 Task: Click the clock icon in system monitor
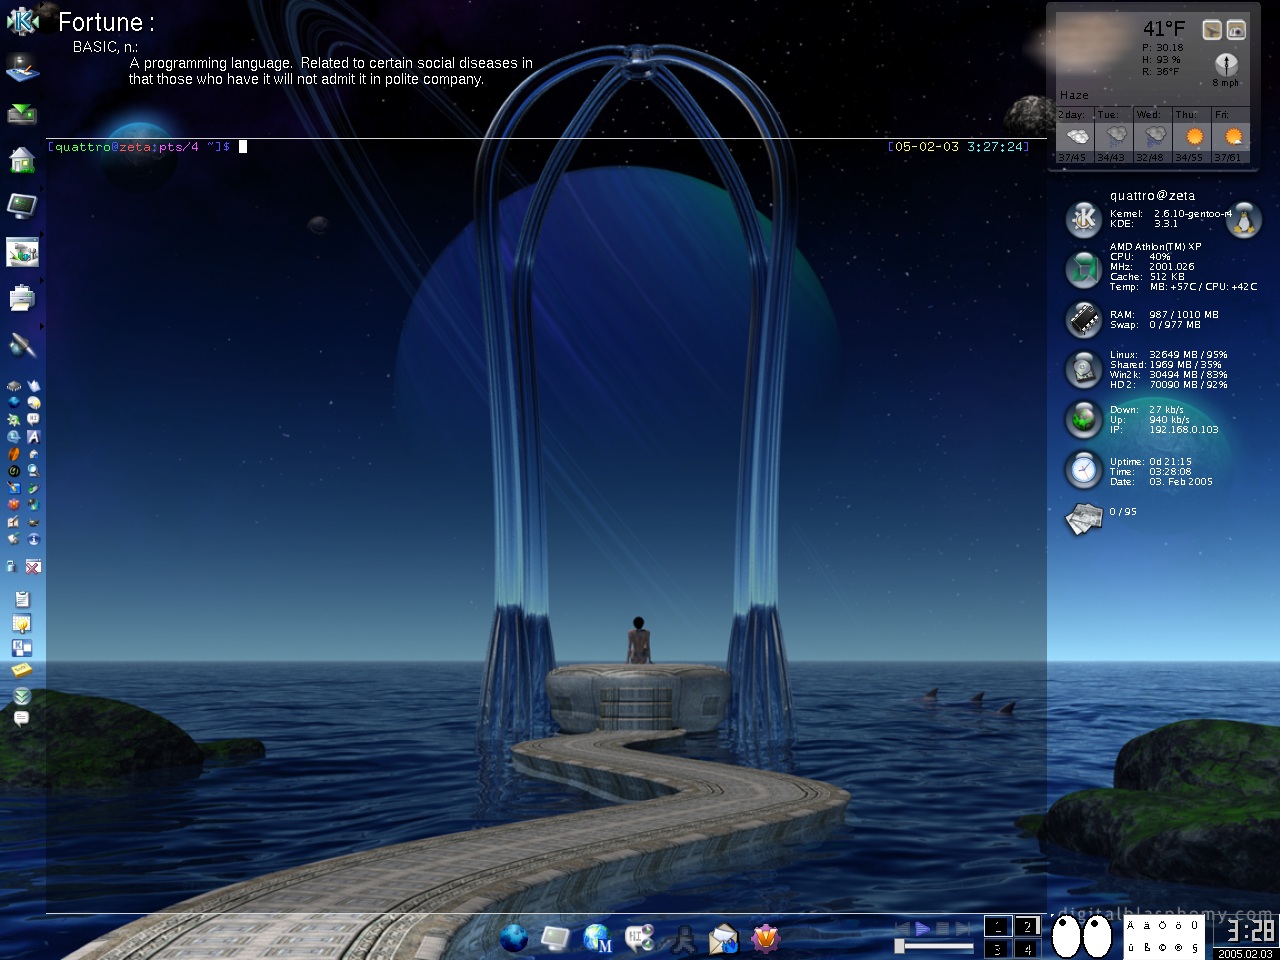point(1083,469)
